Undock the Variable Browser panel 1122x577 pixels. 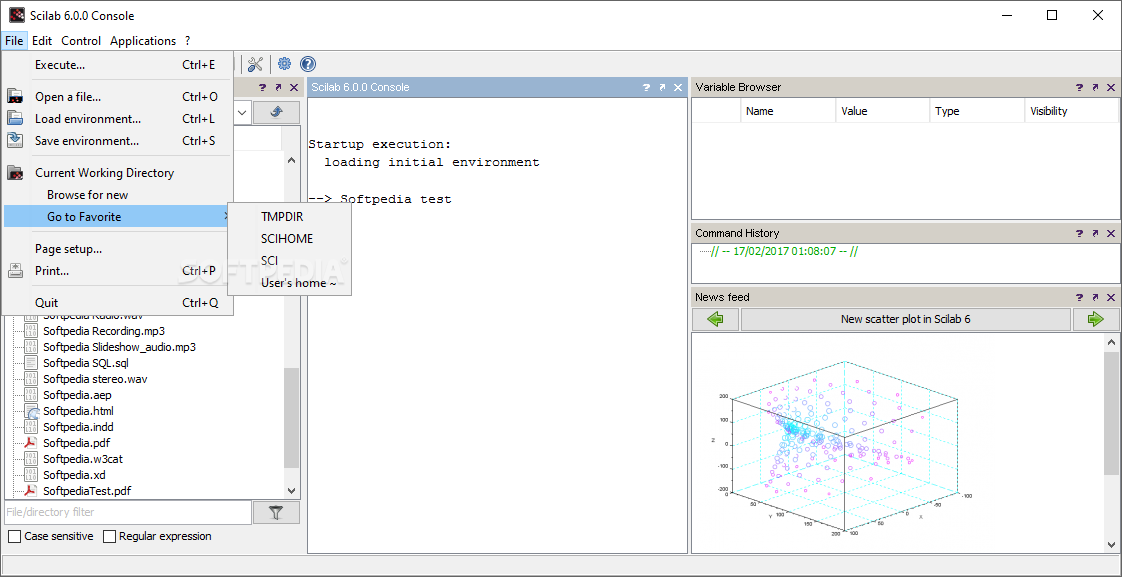pos(1096,87)
